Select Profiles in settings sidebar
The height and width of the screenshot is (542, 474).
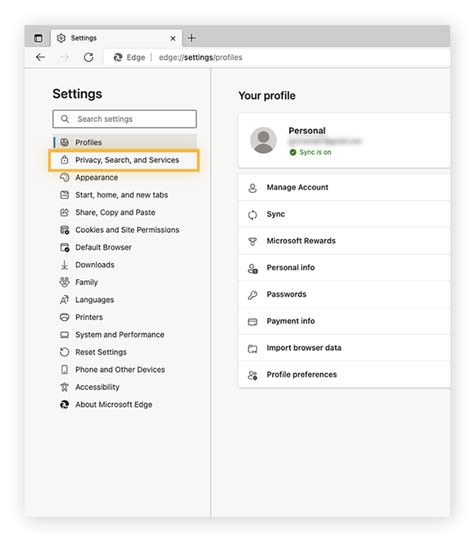[125, 142]
